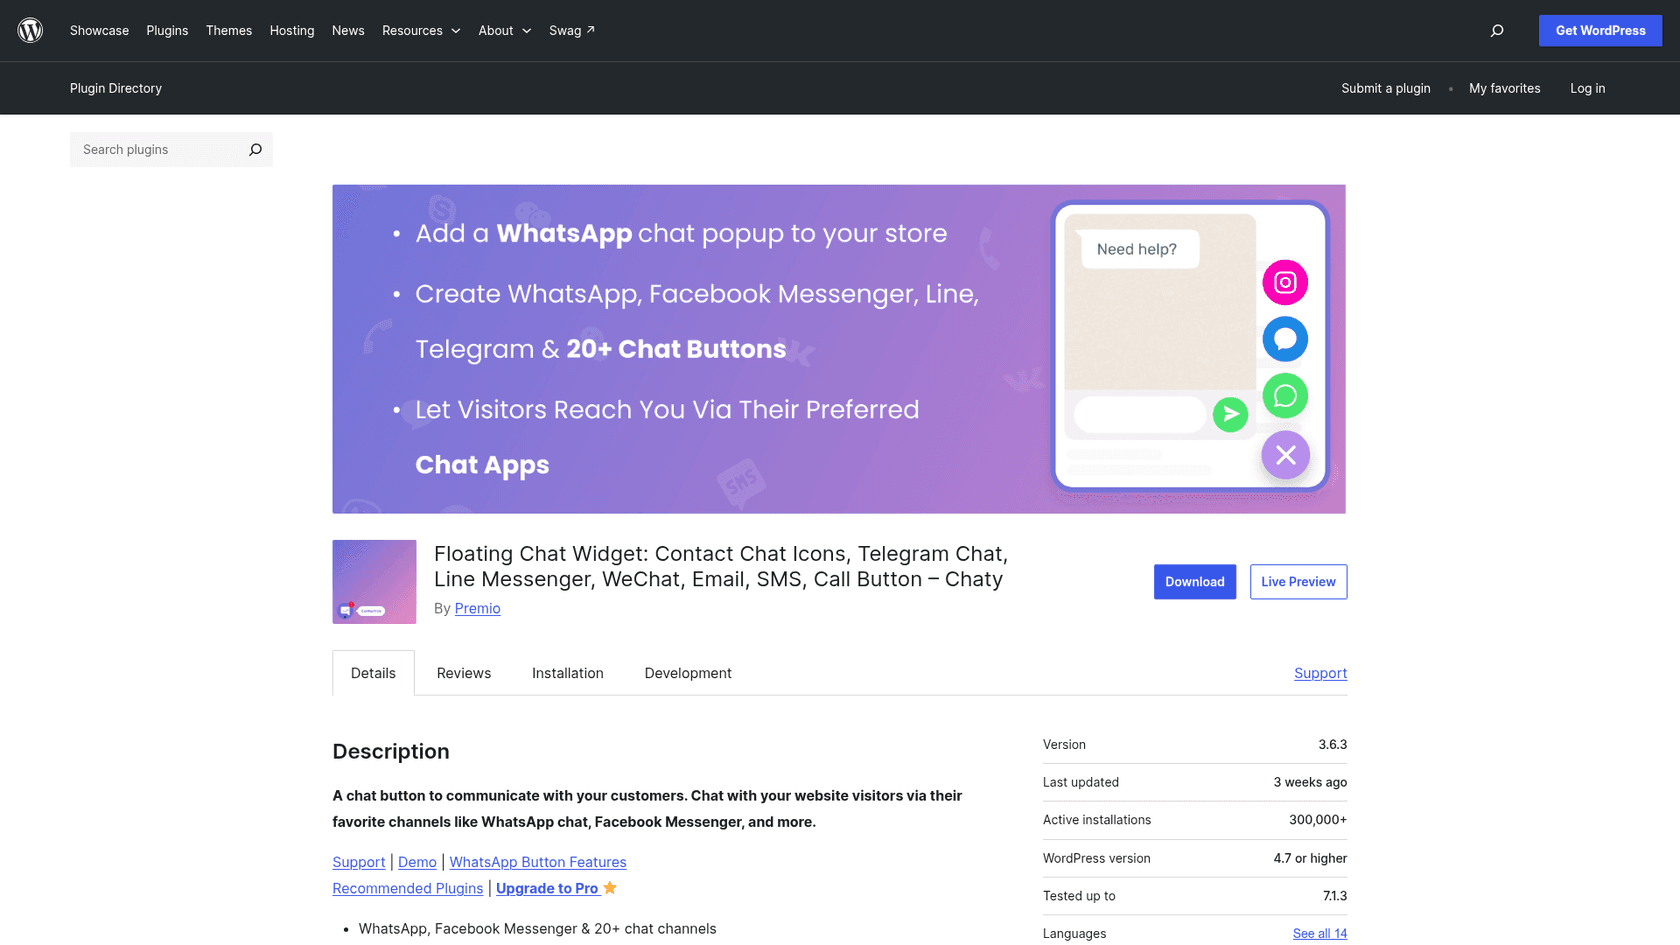
Task: Open the Demo link
Action: pos(417,862)
